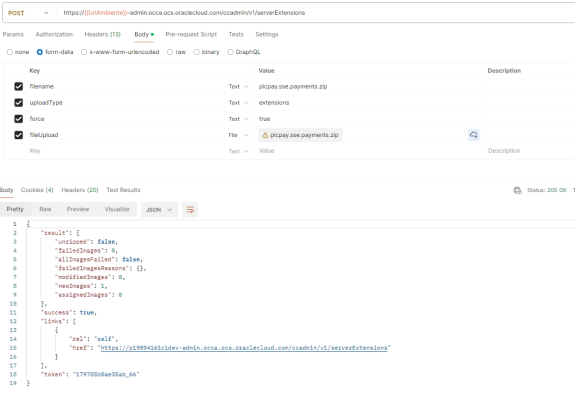Open the type dropdown in the empty key row
Image resolution: width=587 pixels, height=395 pixels.
coord(238,151)
